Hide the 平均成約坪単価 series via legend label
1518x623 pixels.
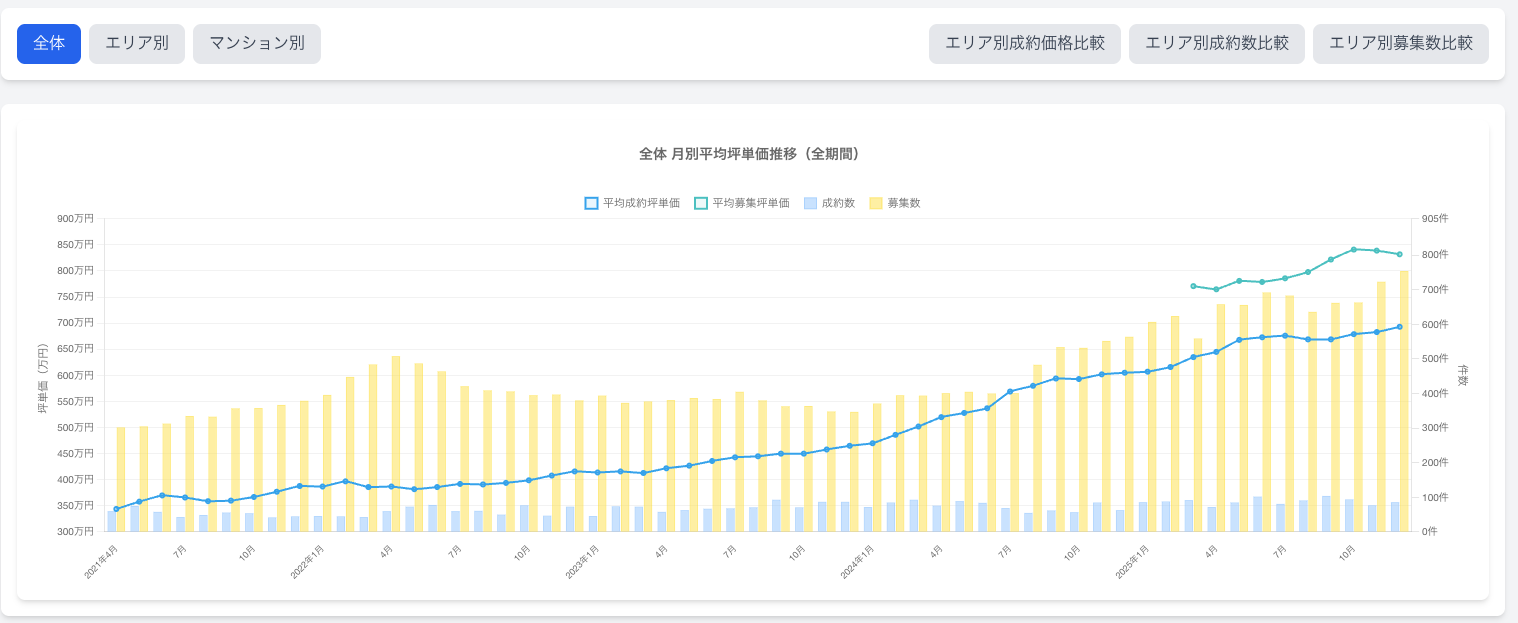(x=641, y=203)
